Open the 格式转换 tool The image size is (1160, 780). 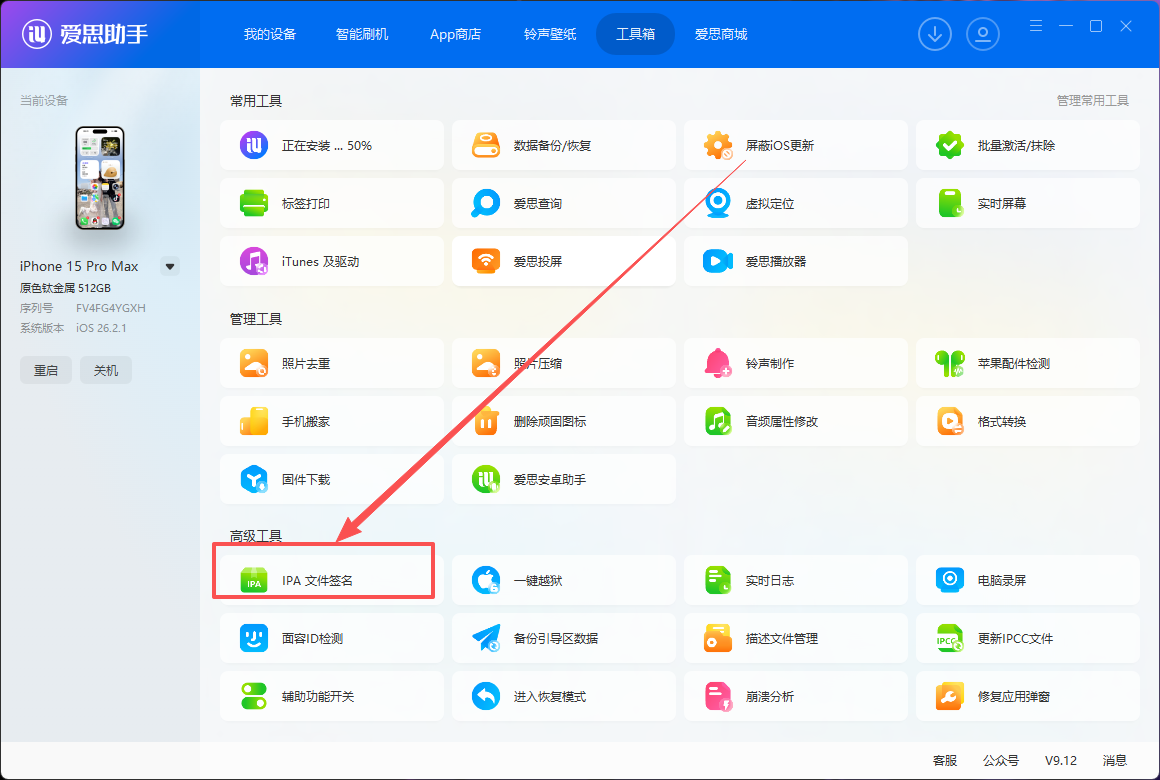click(x=1028, y=421)
